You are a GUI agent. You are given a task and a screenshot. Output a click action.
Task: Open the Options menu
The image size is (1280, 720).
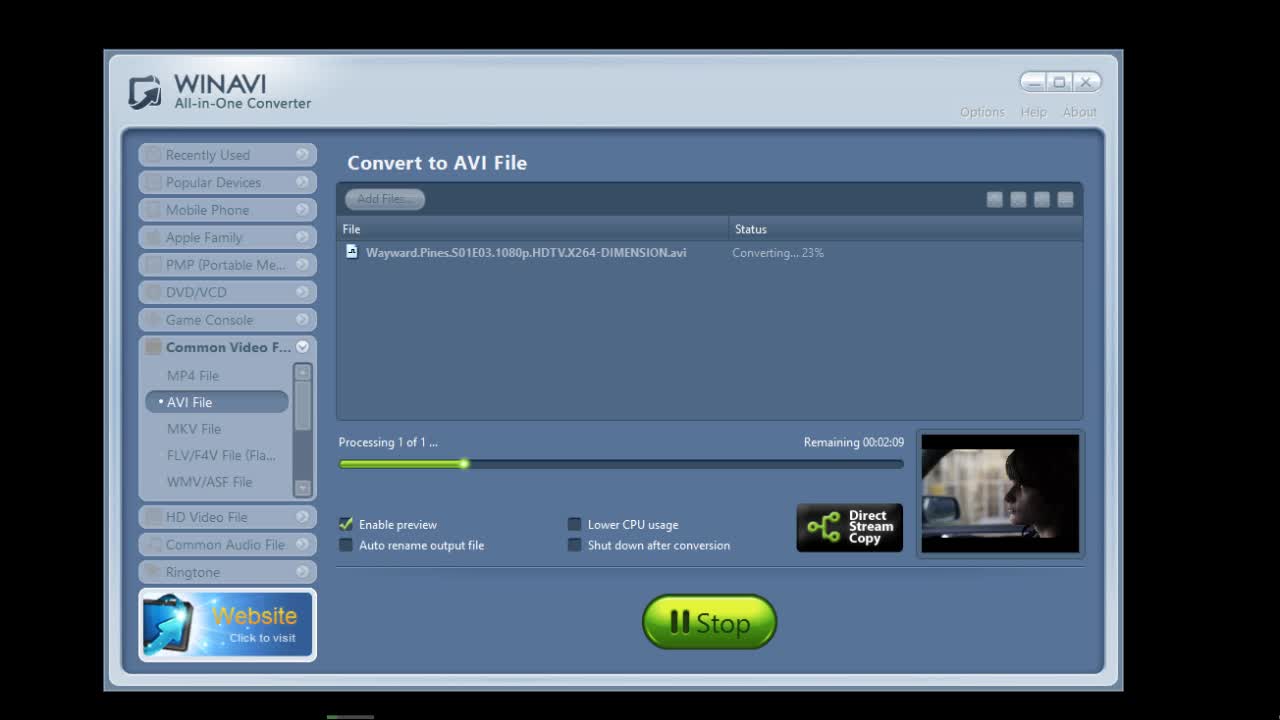coord(982,112)
